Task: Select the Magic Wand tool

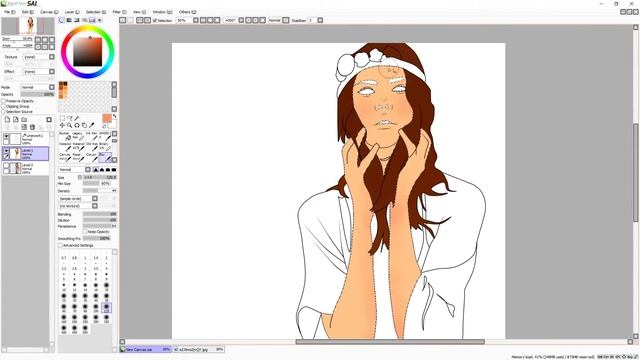Action: [77, 118]
